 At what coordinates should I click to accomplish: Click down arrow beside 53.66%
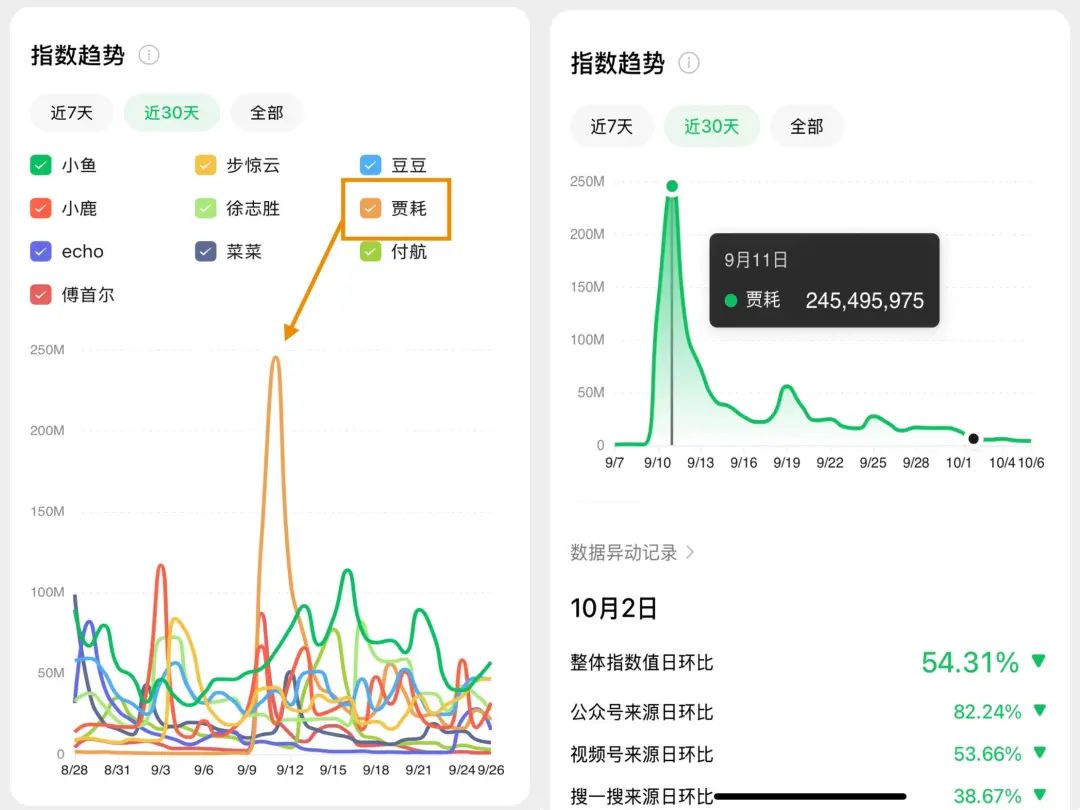click(x=1040, y=753)
